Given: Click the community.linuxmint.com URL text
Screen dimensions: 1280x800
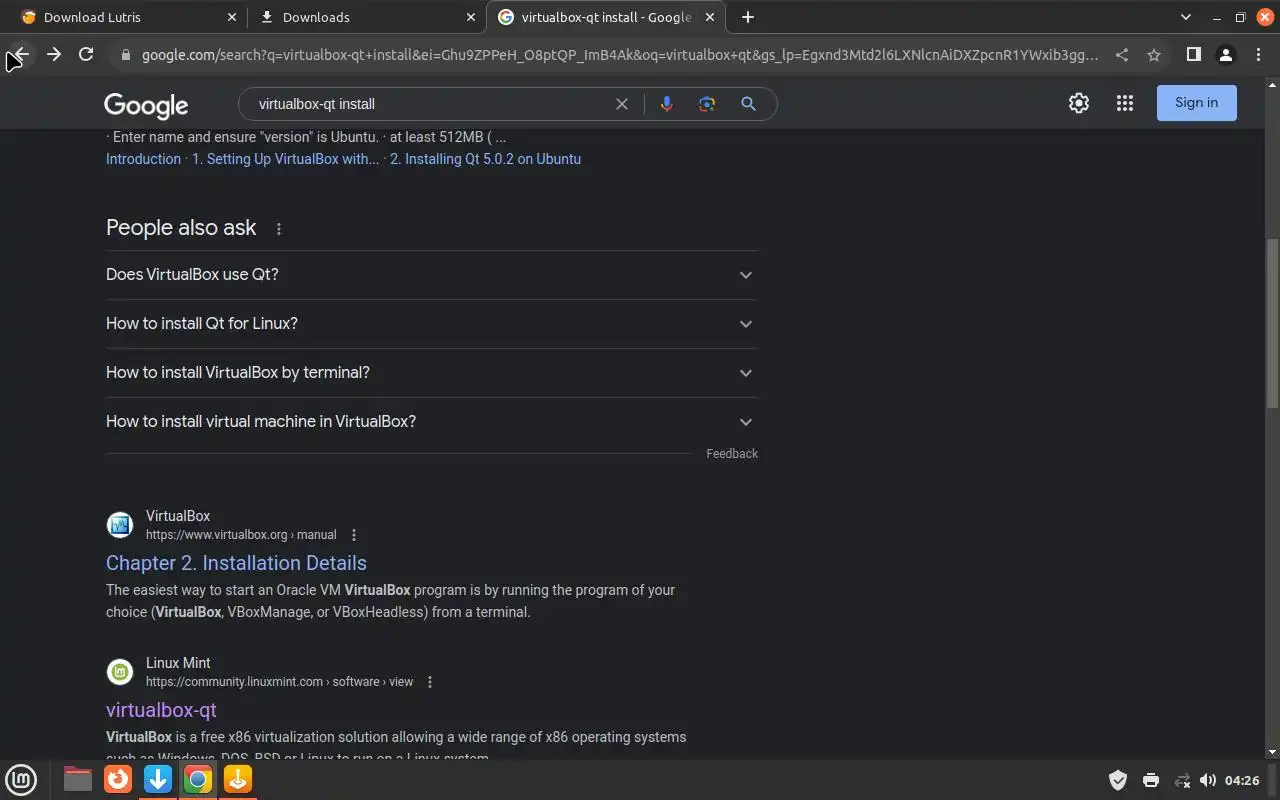Looking at the screenshot, I should [279, 682].
